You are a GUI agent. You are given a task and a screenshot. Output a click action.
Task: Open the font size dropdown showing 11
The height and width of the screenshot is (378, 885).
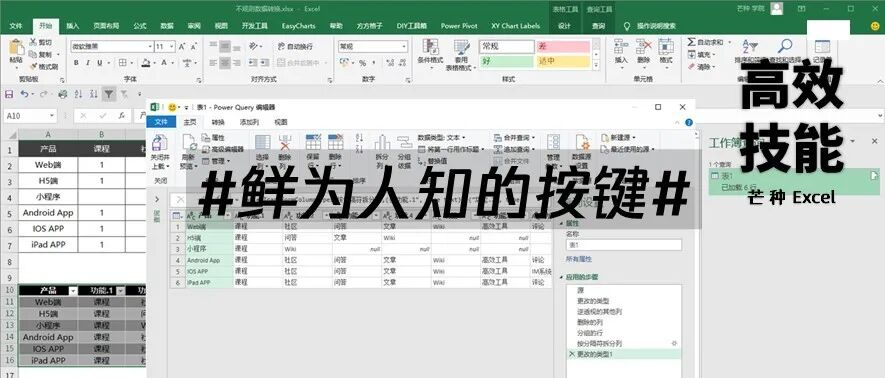pyautogui.click(x=172, y=46)
